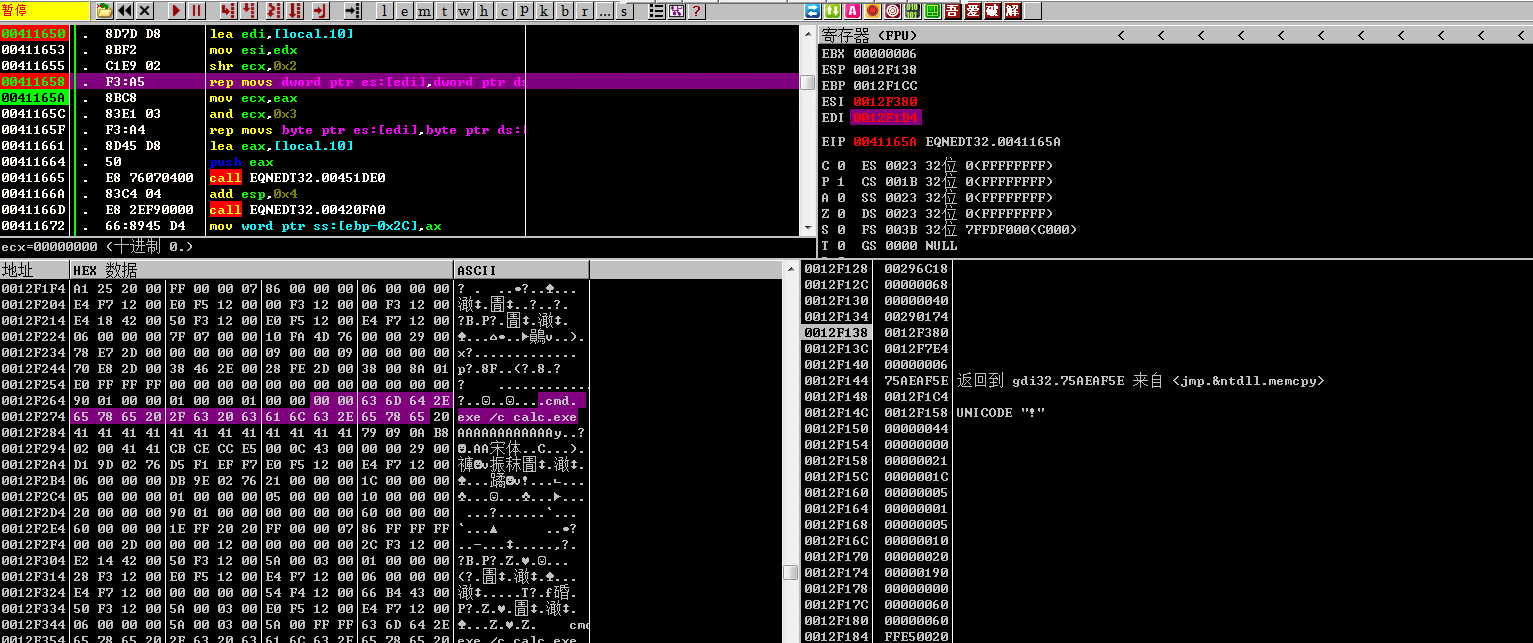Select stack row at address 0012F138

[x=1167, y=332]
